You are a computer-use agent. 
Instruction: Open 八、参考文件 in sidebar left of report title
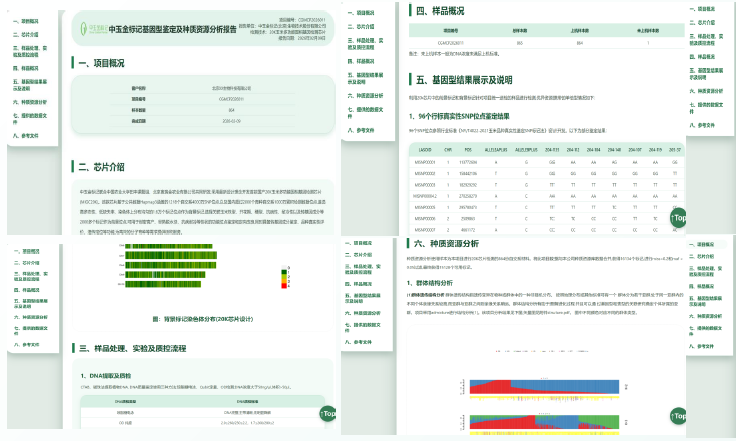26,136
